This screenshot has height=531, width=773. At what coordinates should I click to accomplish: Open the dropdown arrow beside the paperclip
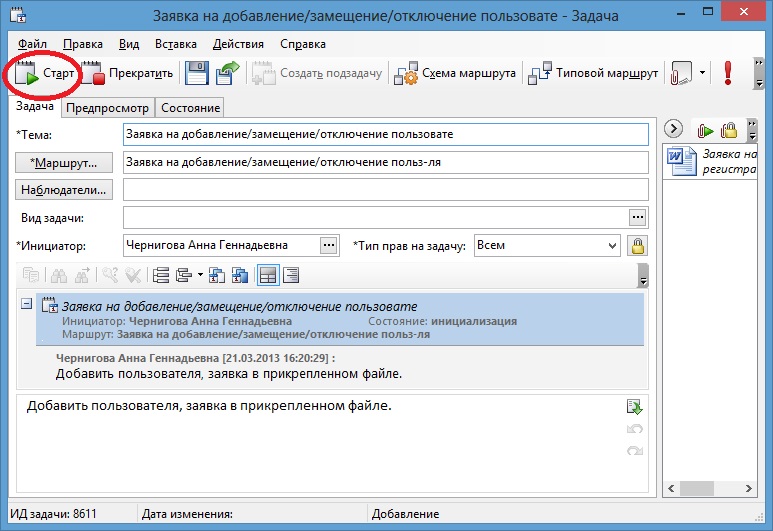tap(702, 73)
